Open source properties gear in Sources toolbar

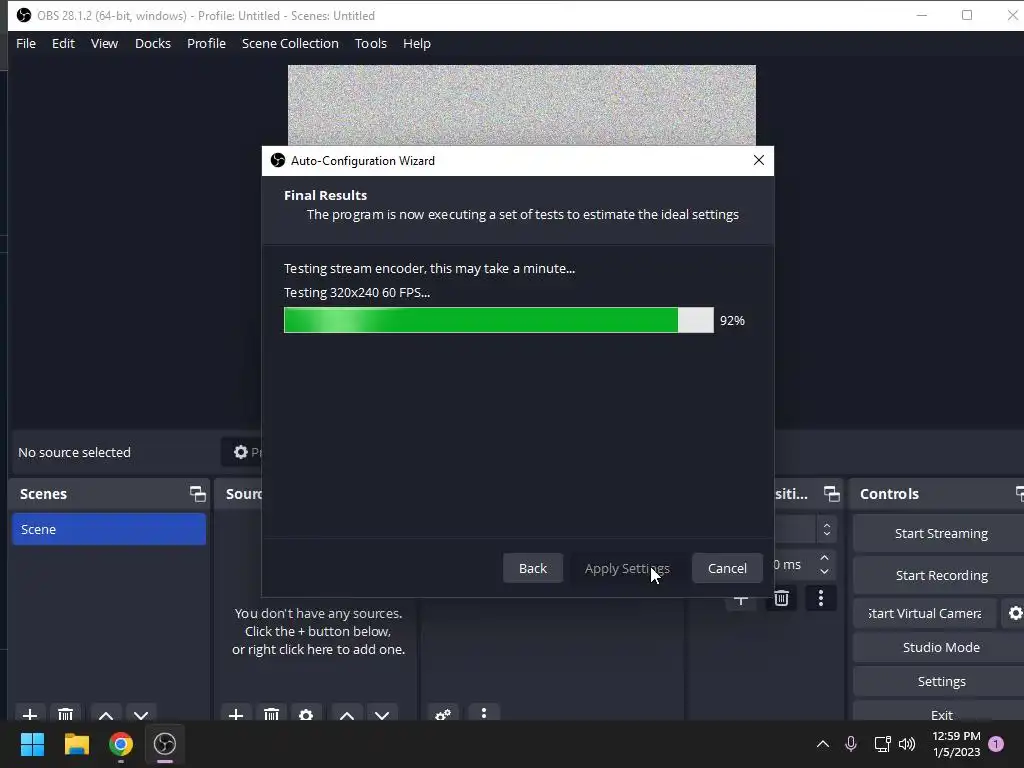pyautogui.click(x=306, y=714)
